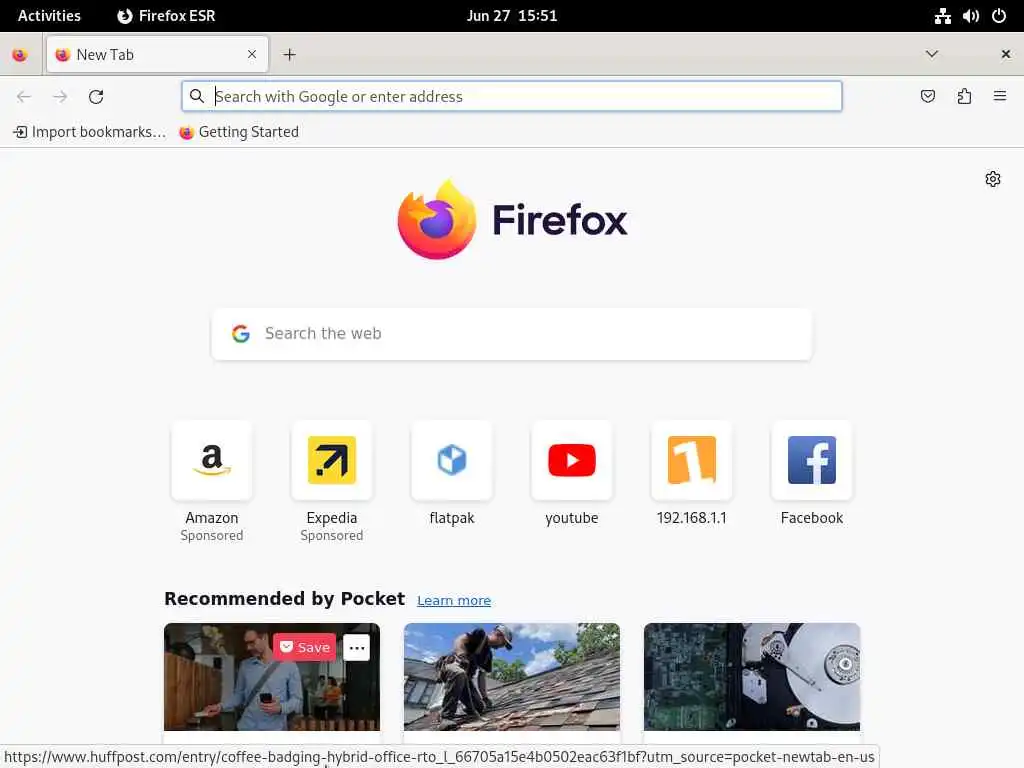Open the Expedia sponsored shortcut
This screenshot has height=768, width=1024.
tap(332, 460)
